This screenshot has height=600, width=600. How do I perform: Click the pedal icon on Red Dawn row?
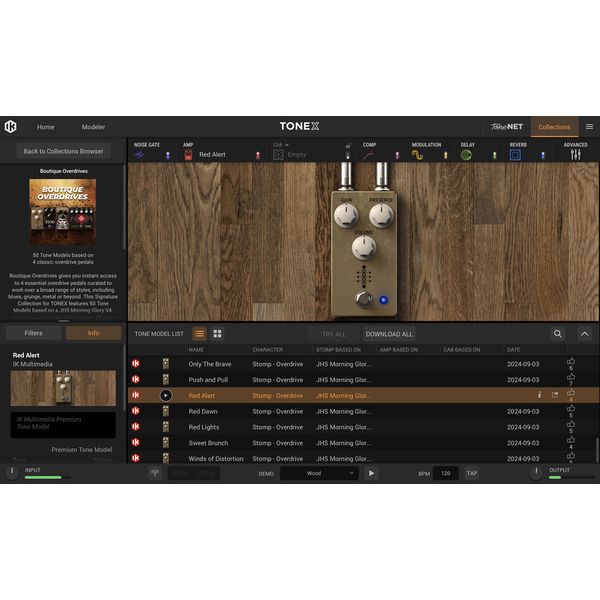pyautogui.click(x=165, y=411)
